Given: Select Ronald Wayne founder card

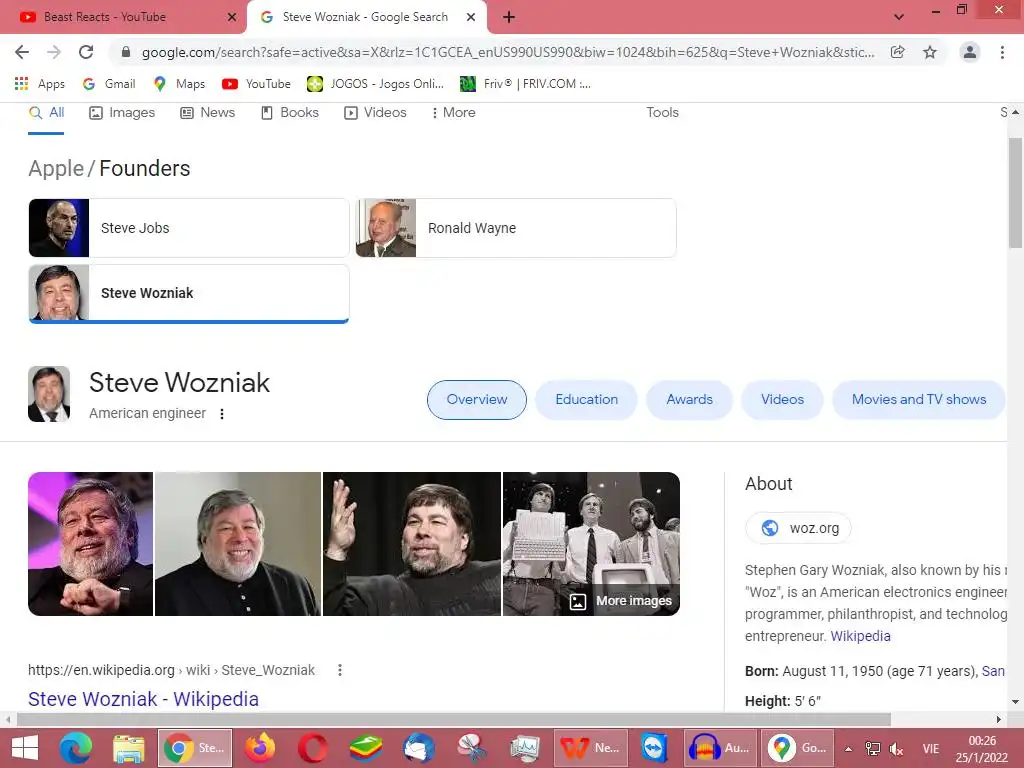Looking at the screenshot, I should [516, 228].
